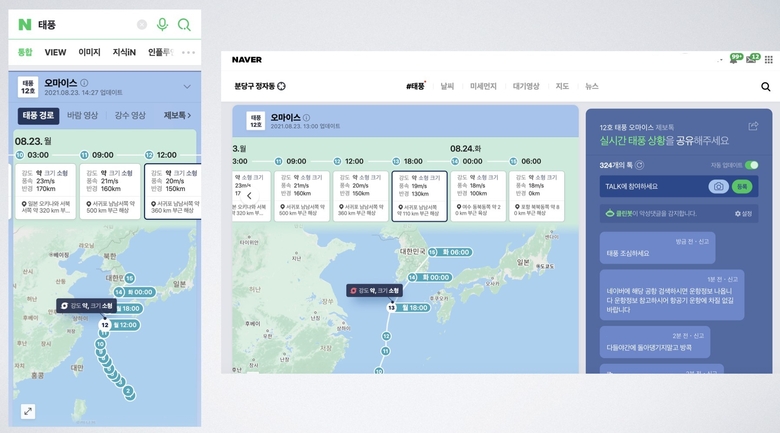The image size is (780, 433).
Task: Collapse the 오마이스 panel with the chevron in mobile
Action: pyautogui.click(x=187, y=87)
